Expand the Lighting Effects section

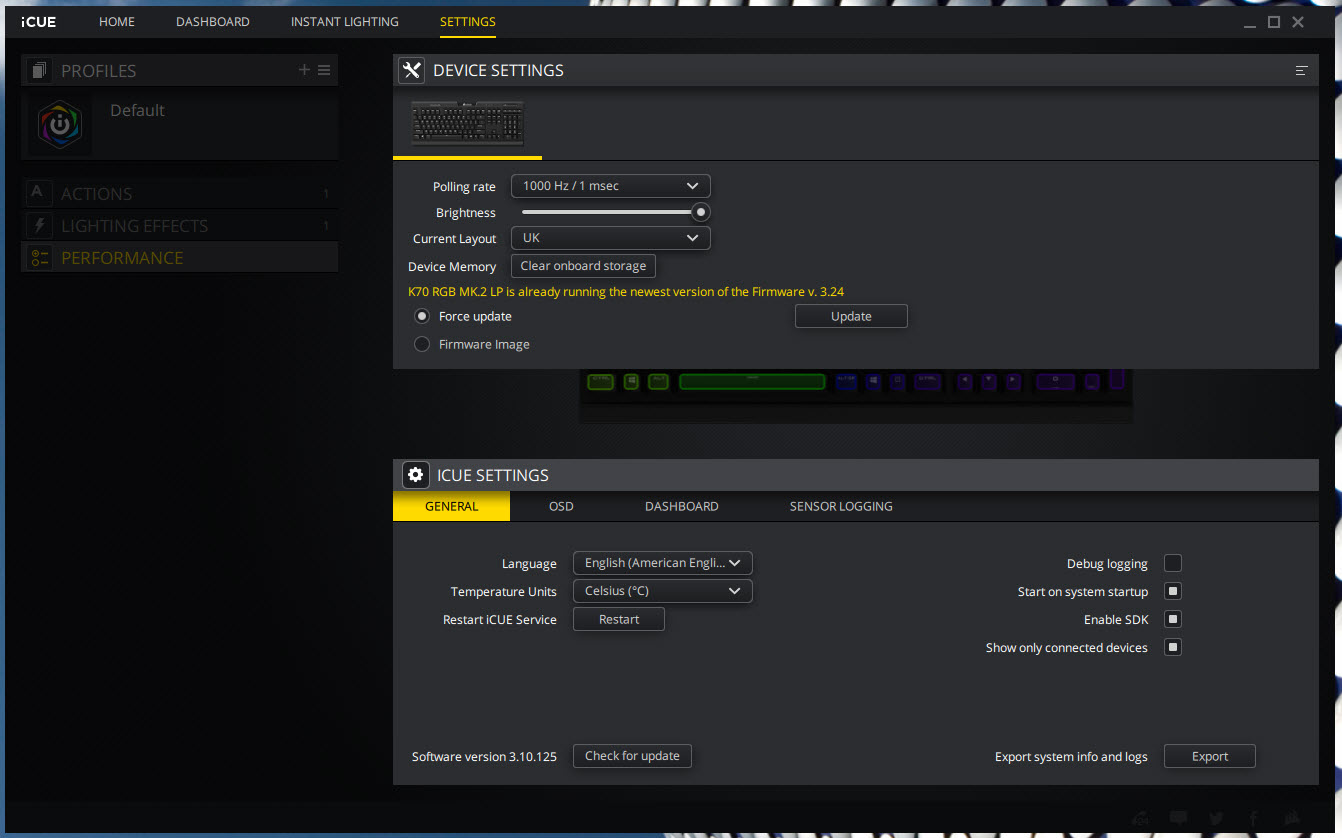click(x=179, y=225)
